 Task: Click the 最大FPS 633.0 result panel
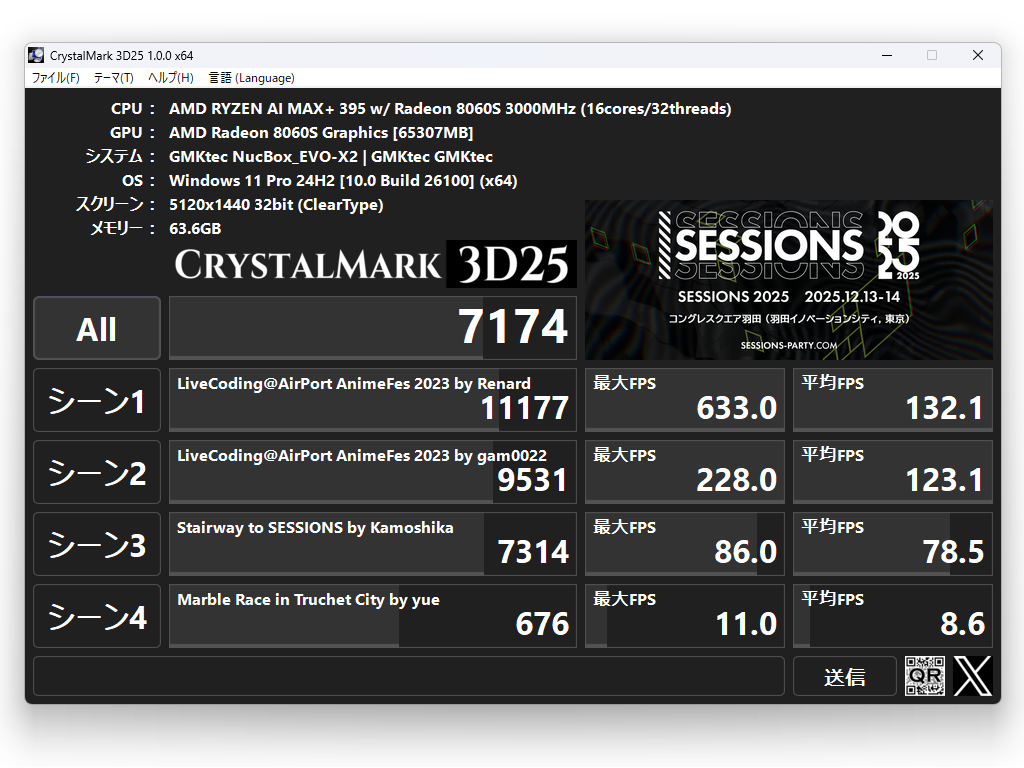(x=684, y=399)
